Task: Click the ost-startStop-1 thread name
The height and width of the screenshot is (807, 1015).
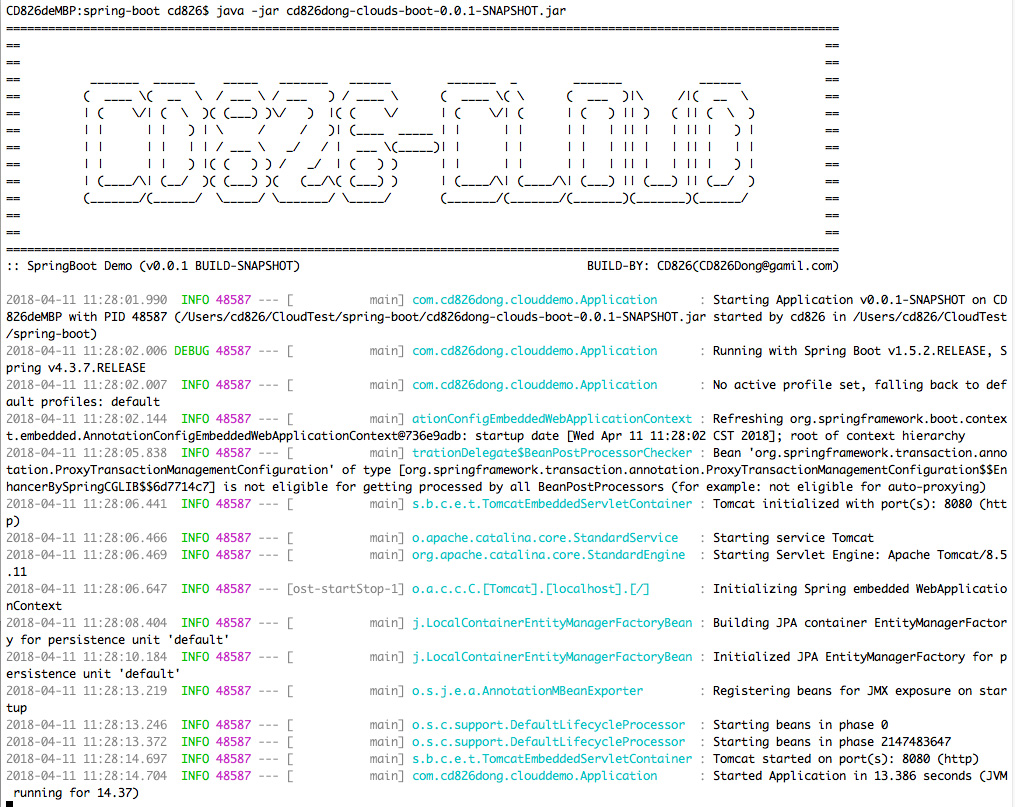Action: (346, 589)
